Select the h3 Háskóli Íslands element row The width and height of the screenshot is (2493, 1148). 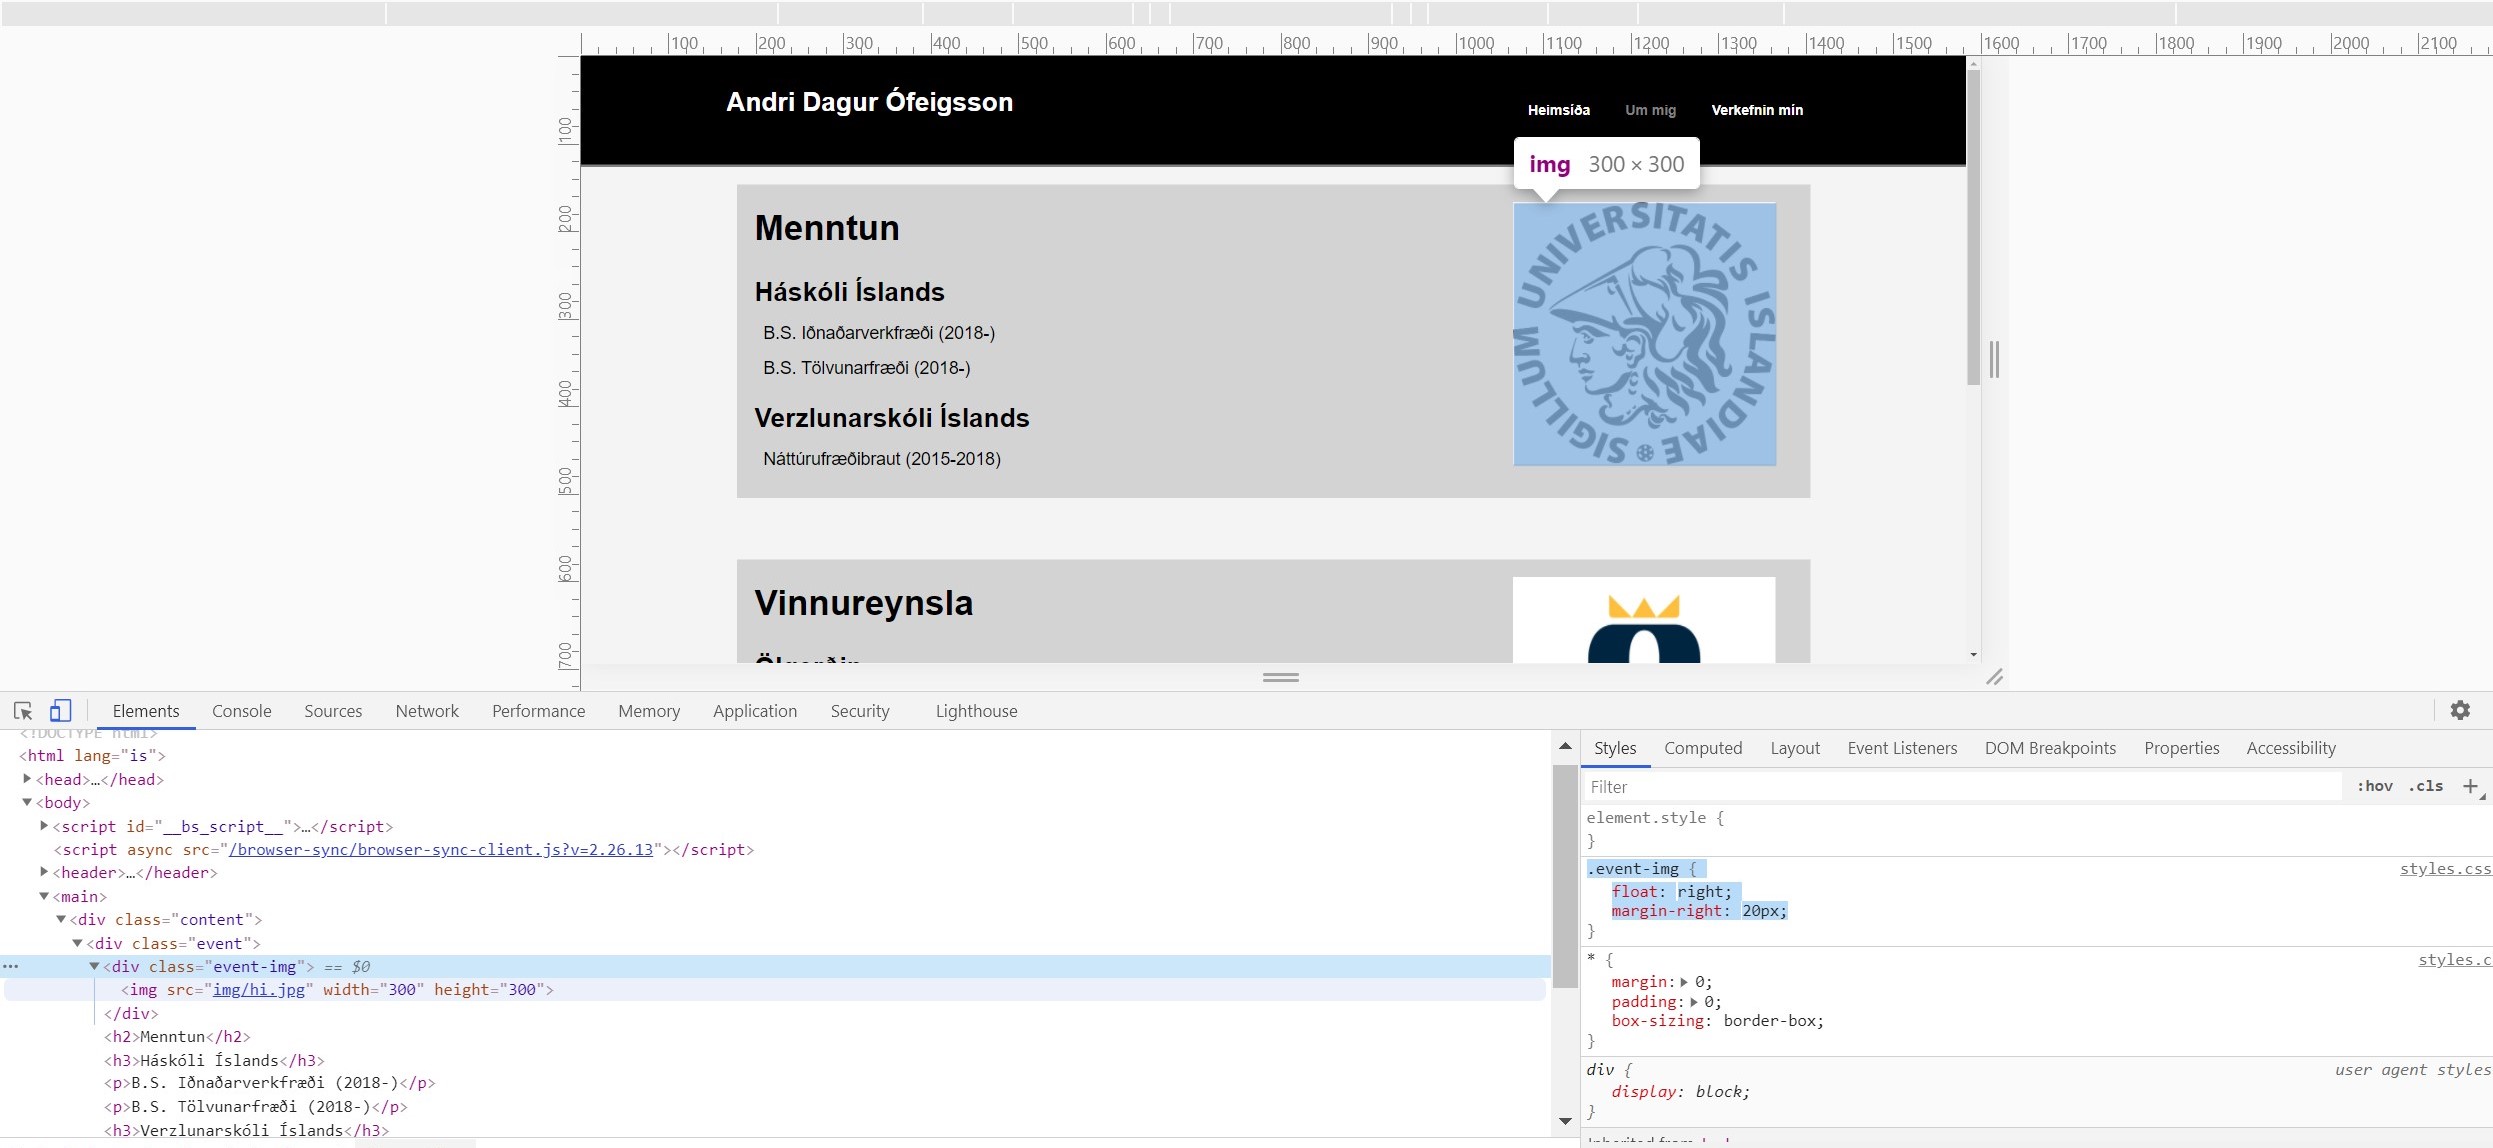tap(214, 1060)
